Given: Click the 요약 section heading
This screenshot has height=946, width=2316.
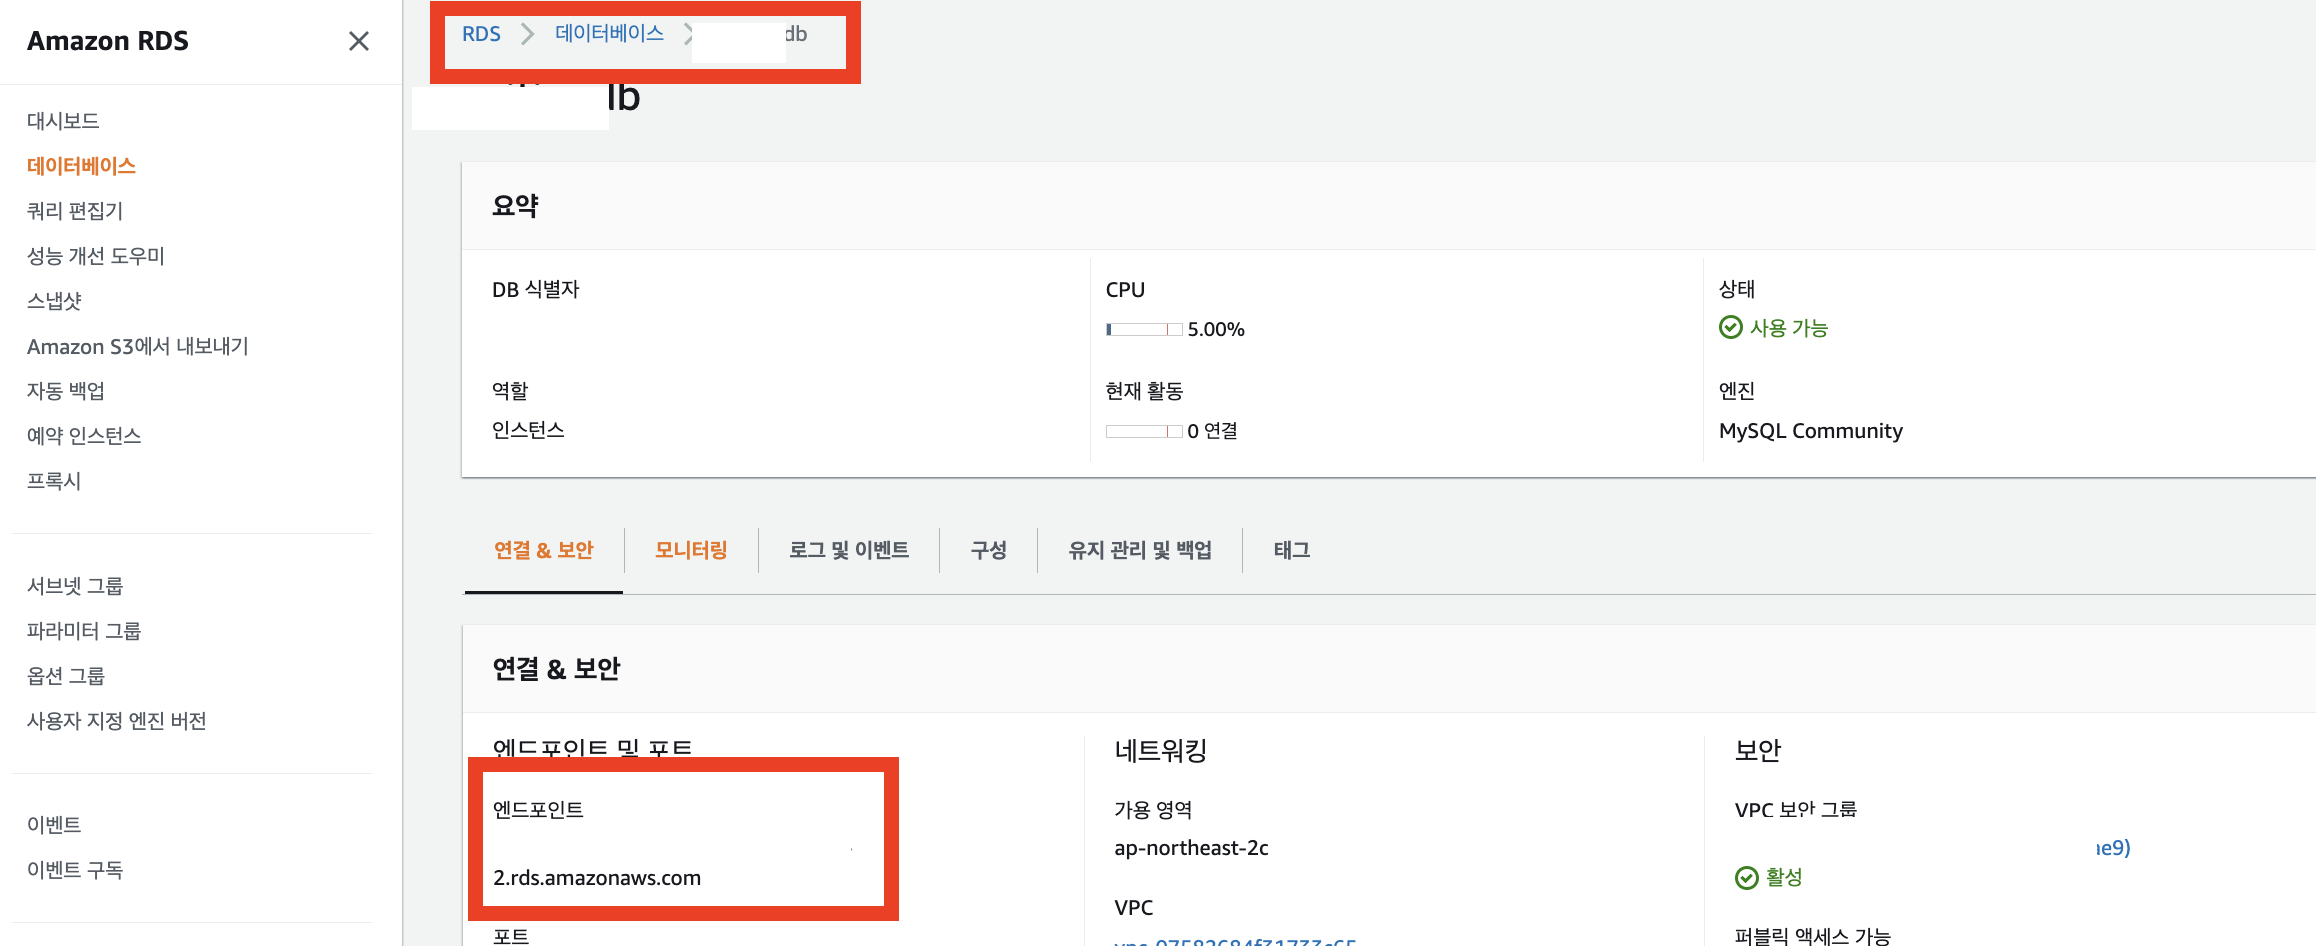Looking at the screenshot, I should 515,206.
